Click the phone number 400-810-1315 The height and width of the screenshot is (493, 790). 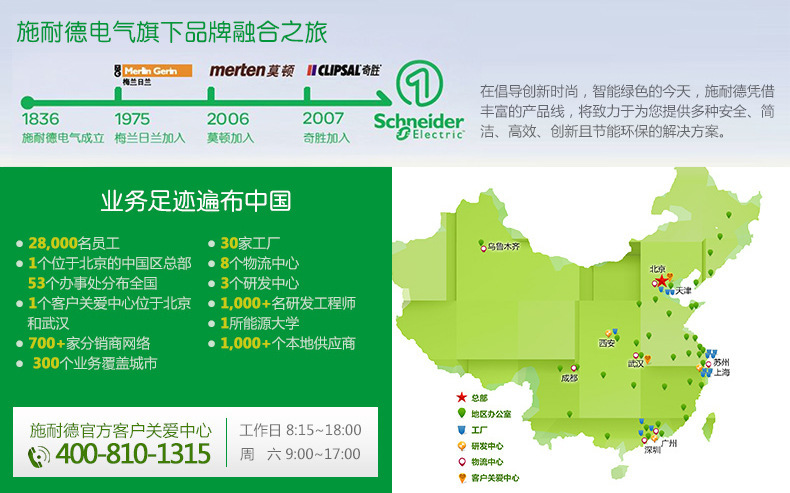(x=133, y=454)
